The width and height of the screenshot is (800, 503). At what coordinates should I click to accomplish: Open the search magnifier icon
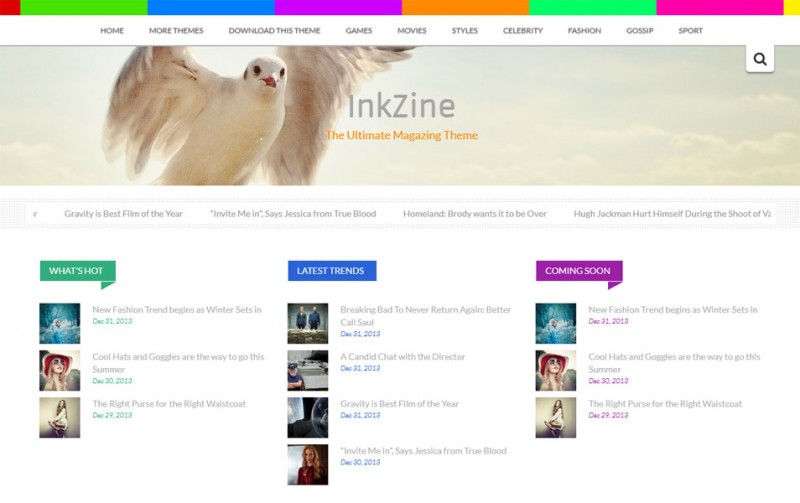point(760,59)
